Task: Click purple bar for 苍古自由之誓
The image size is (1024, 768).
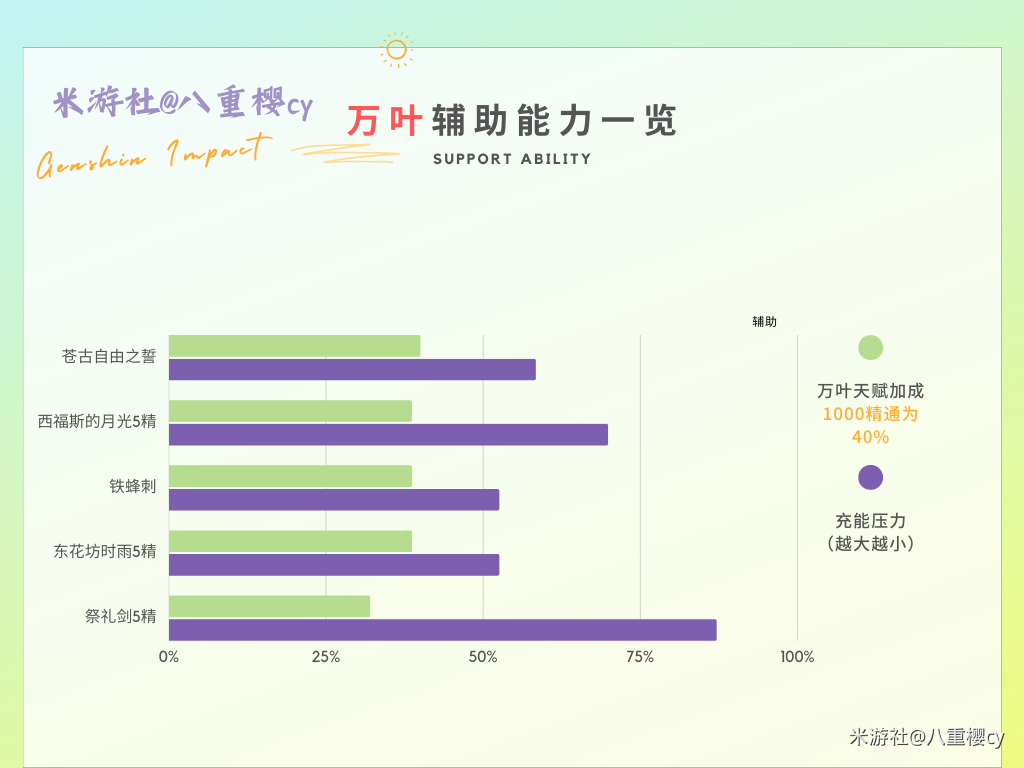Action: [352, 370]
